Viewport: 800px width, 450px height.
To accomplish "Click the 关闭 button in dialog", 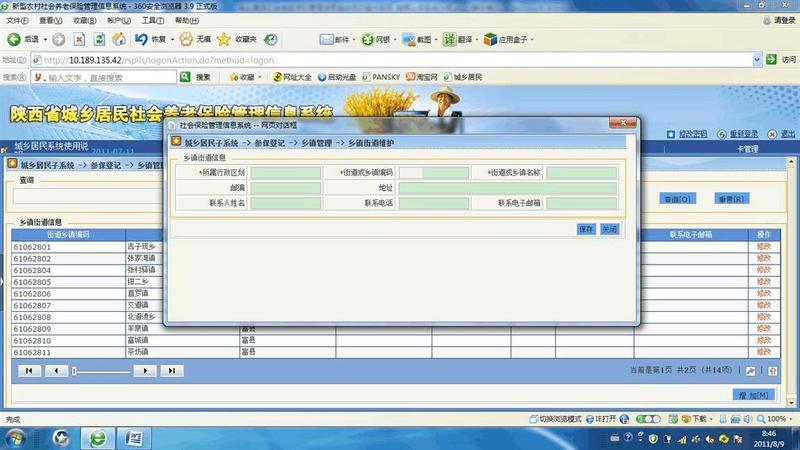I will 610,229.
